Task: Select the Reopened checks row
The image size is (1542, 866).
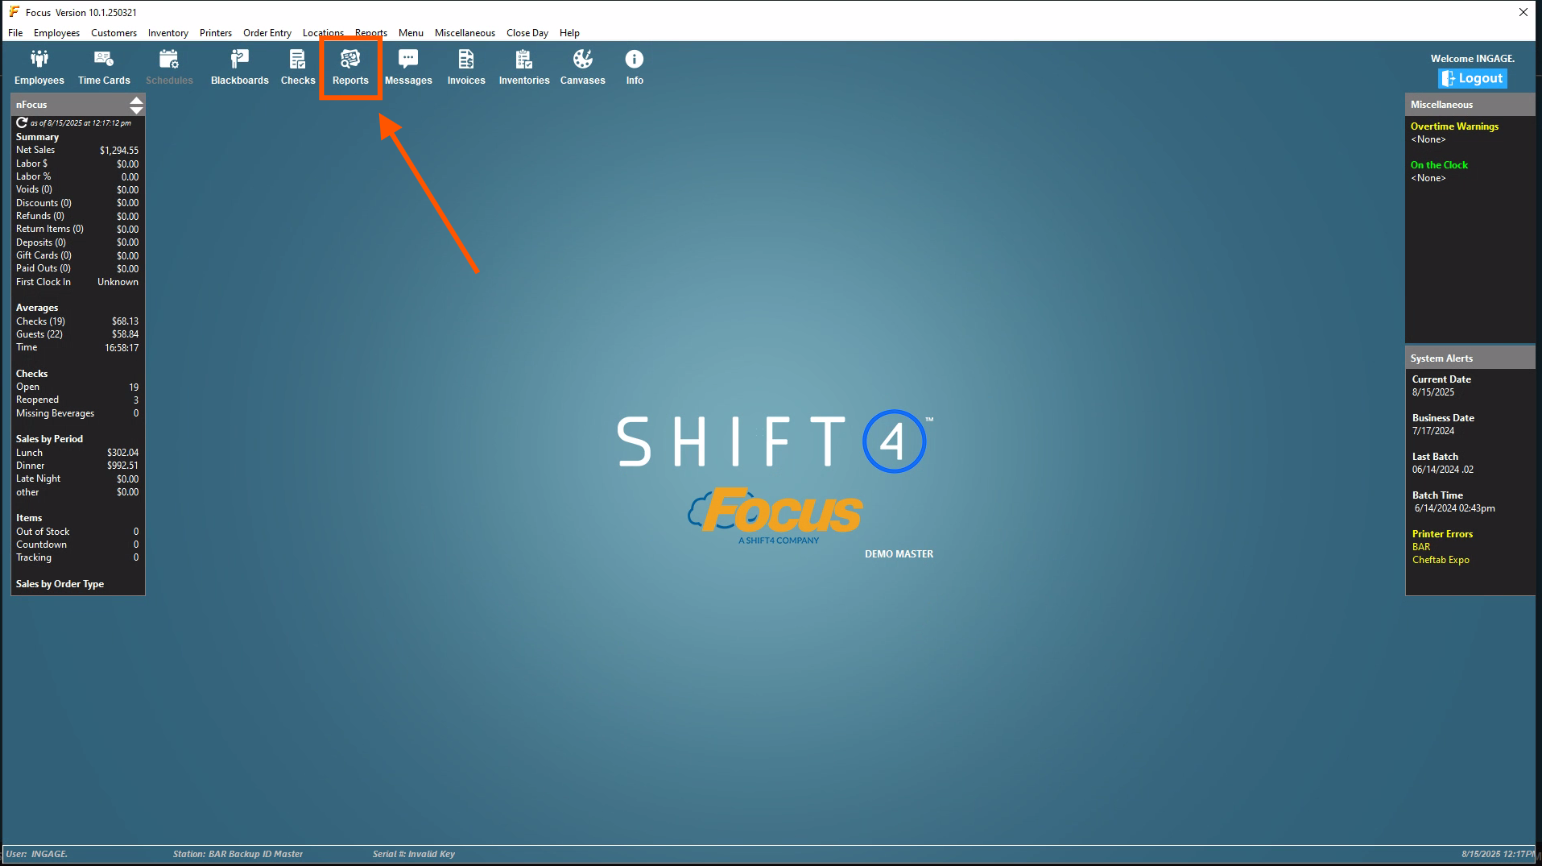Action: 77,400
